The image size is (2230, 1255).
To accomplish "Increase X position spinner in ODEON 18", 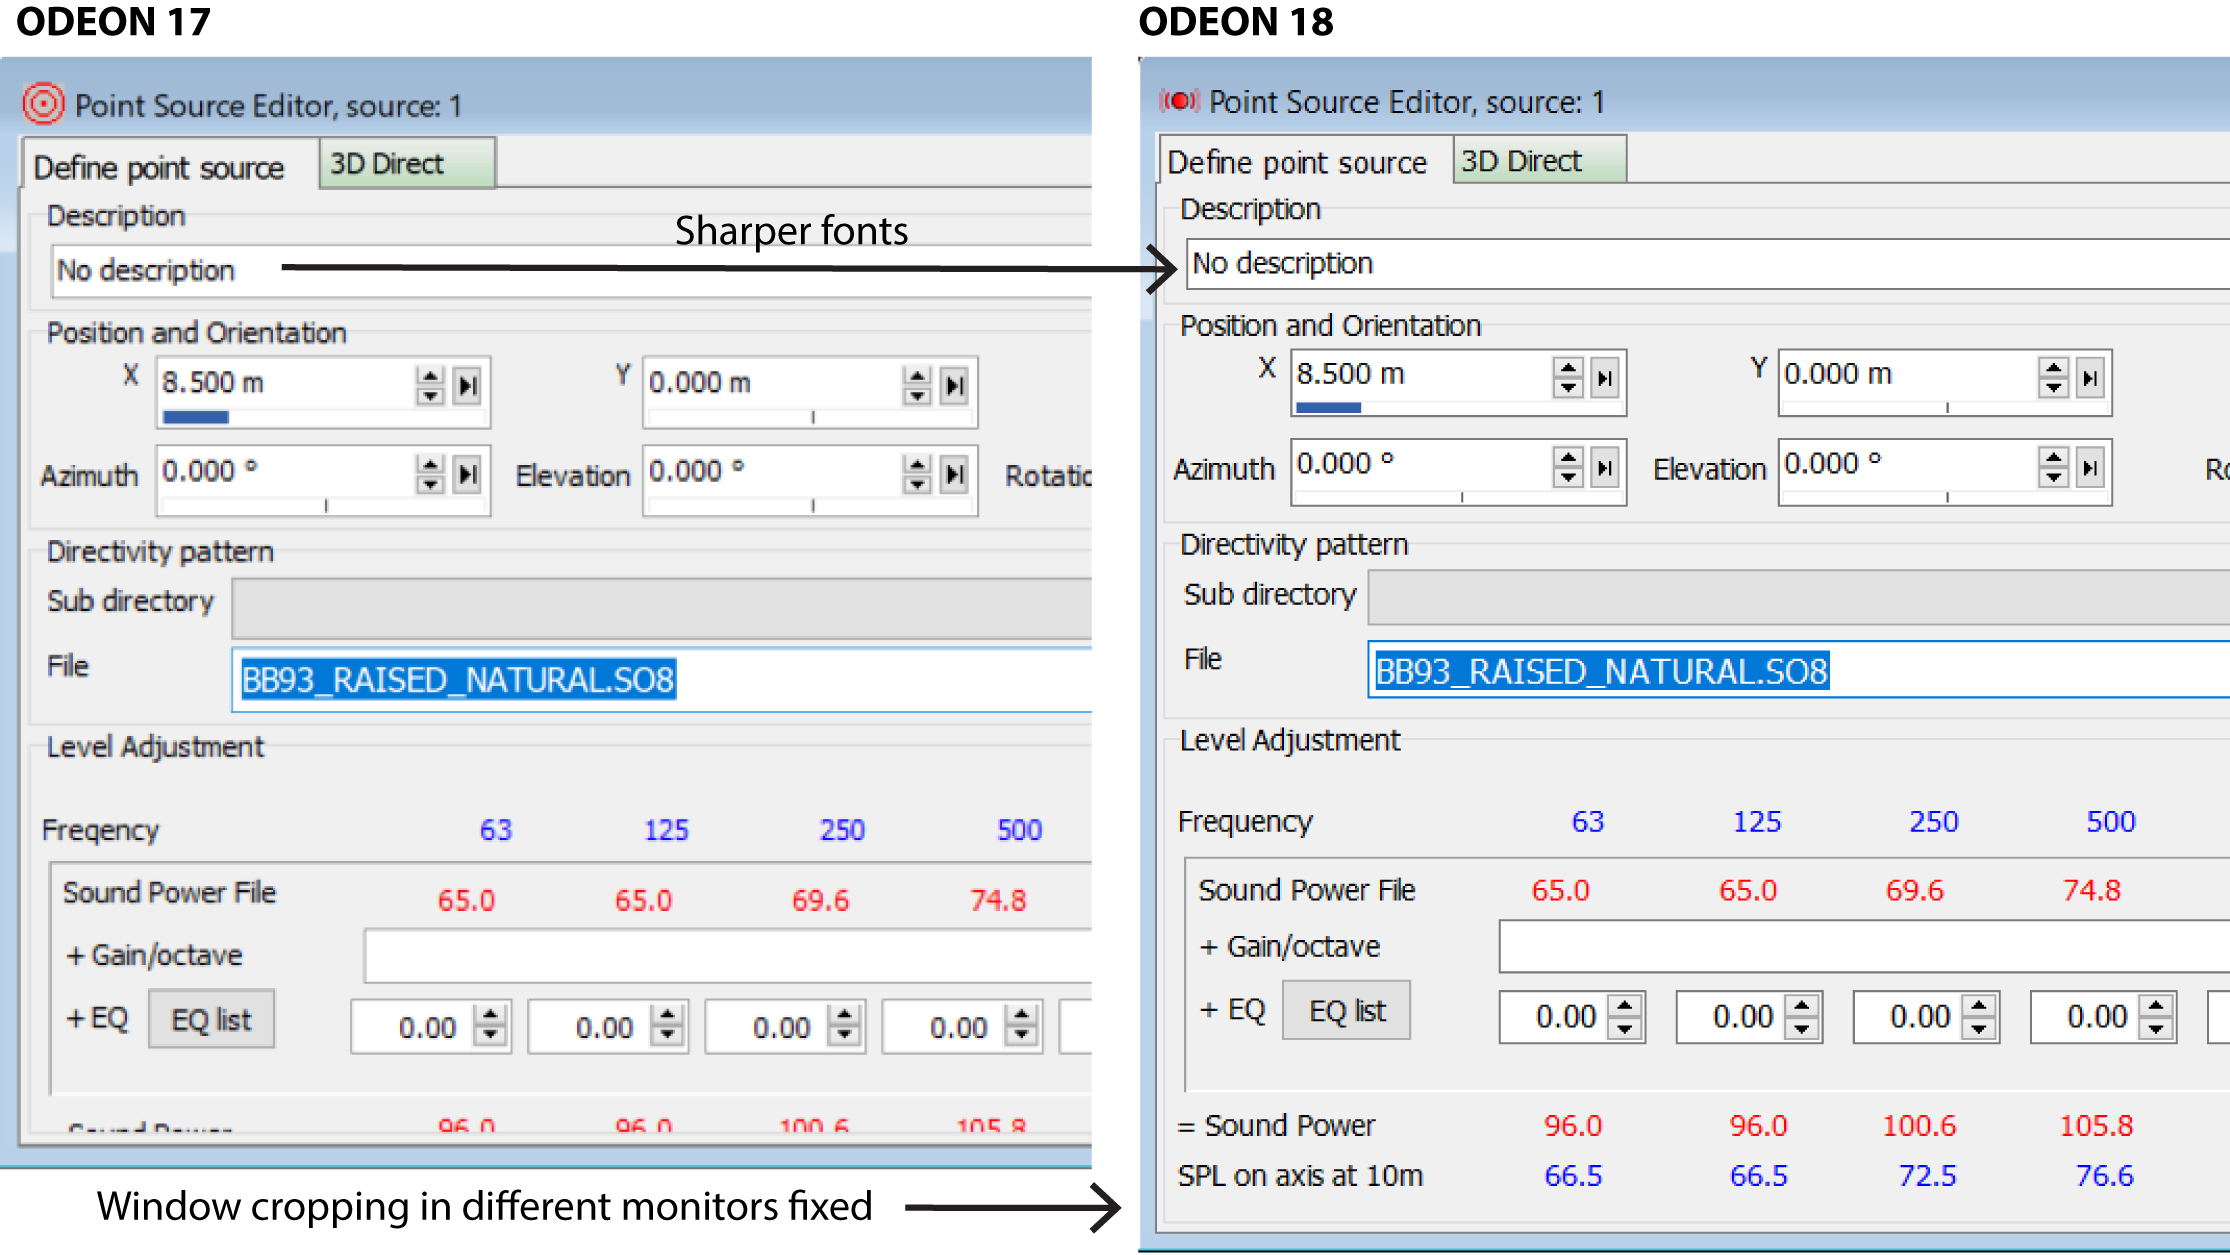I will pos(1568,369).
